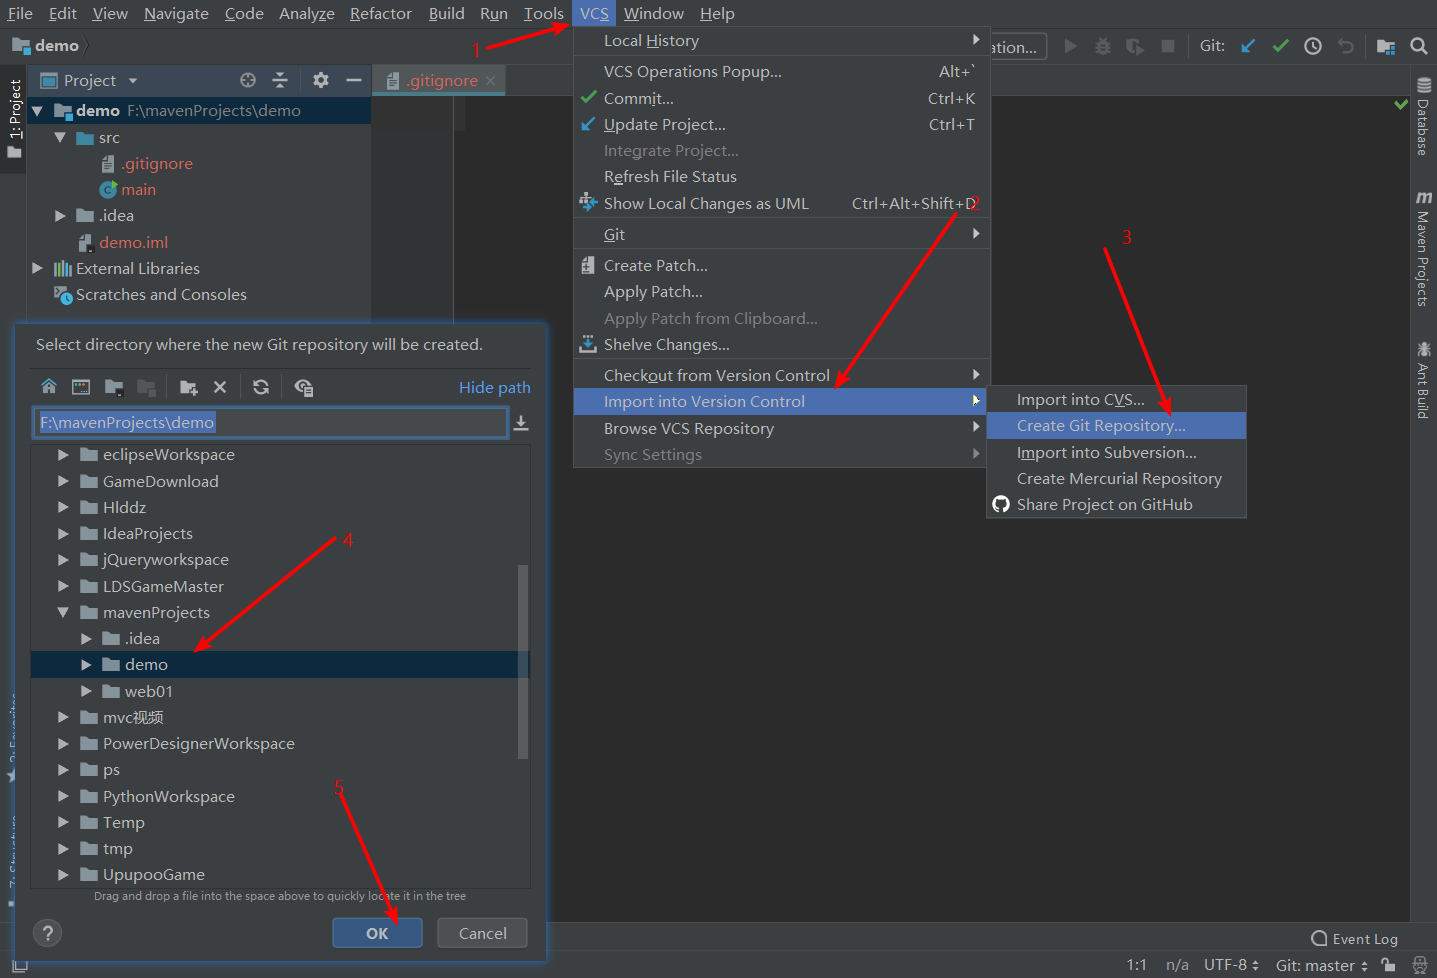Select IdeaProjects folder in directory tree
Viewport: 1437px width, 978px height.
[x=147, y=533]
